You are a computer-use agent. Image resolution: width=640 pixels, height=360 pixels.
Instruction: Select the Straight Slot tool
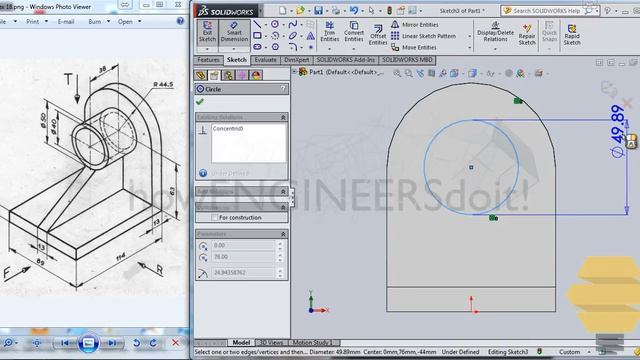257,47
